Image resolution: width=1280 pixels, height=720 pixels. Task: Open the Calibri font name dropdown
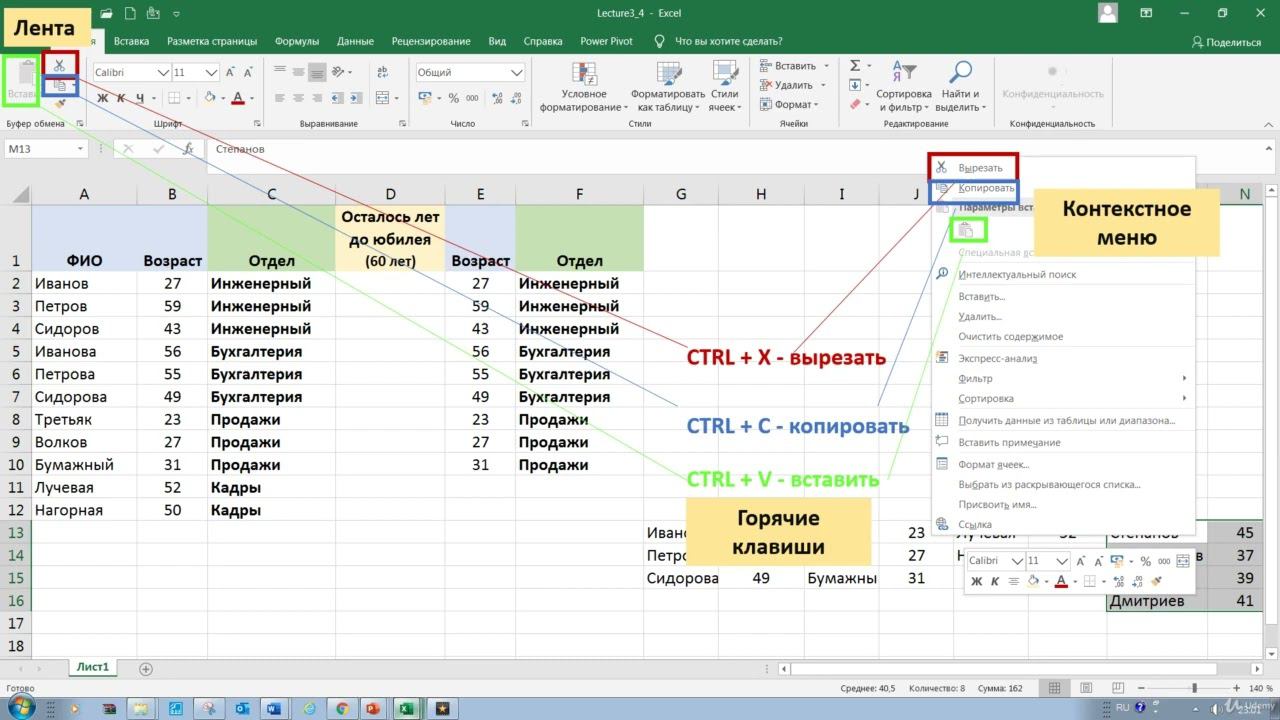pyautogui.click(x=163, y=73)
